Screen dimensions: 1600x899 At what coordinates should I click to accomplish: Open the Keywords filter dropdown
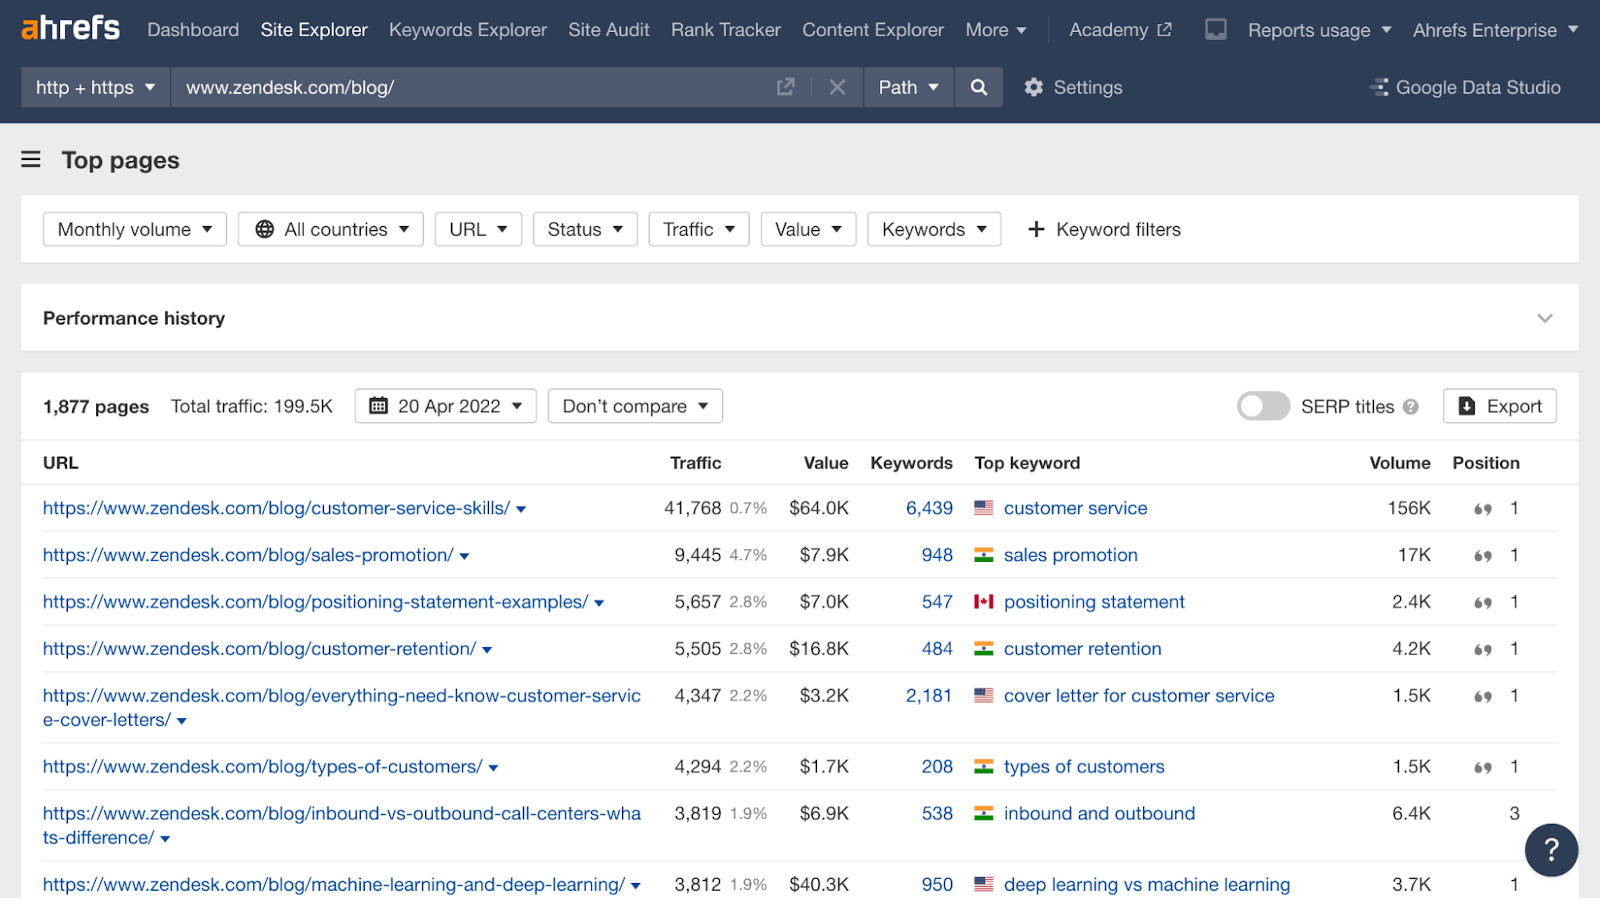pyautogui.click(x=934, y=230)
